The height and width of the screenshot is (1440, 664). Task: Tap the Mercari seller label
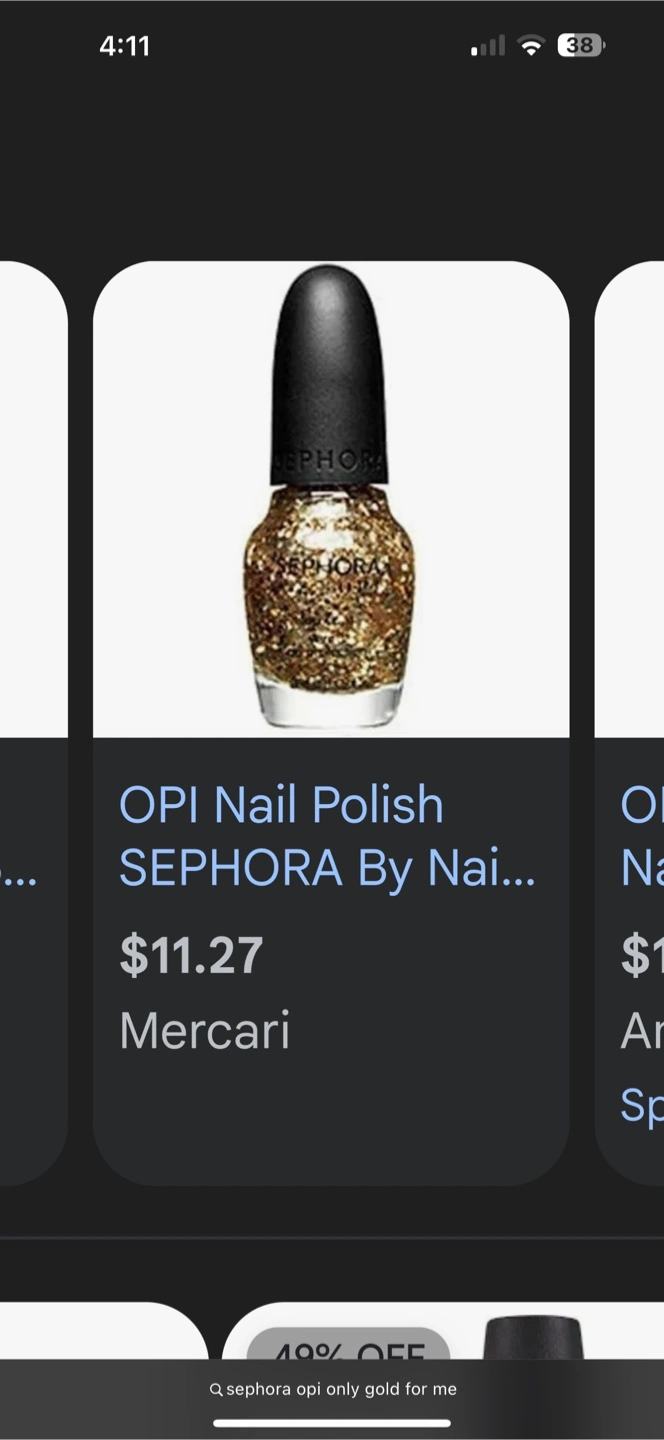(205, 1030)
